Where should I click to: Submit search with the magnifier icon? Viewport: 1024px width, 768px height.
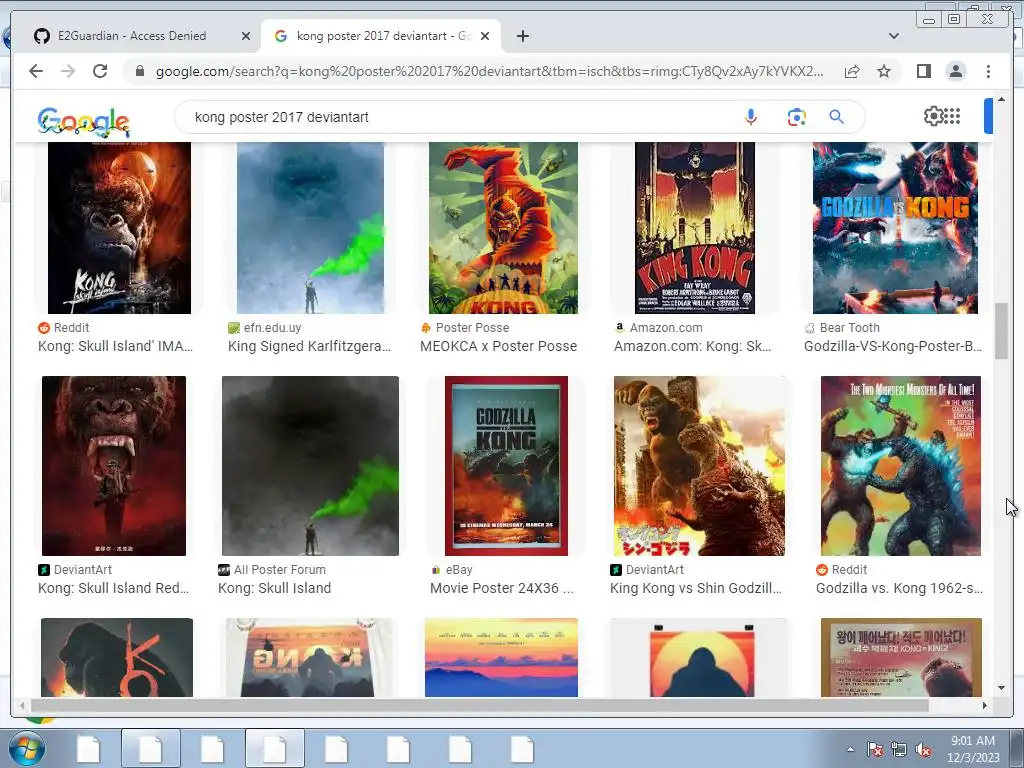coord(837,117)
